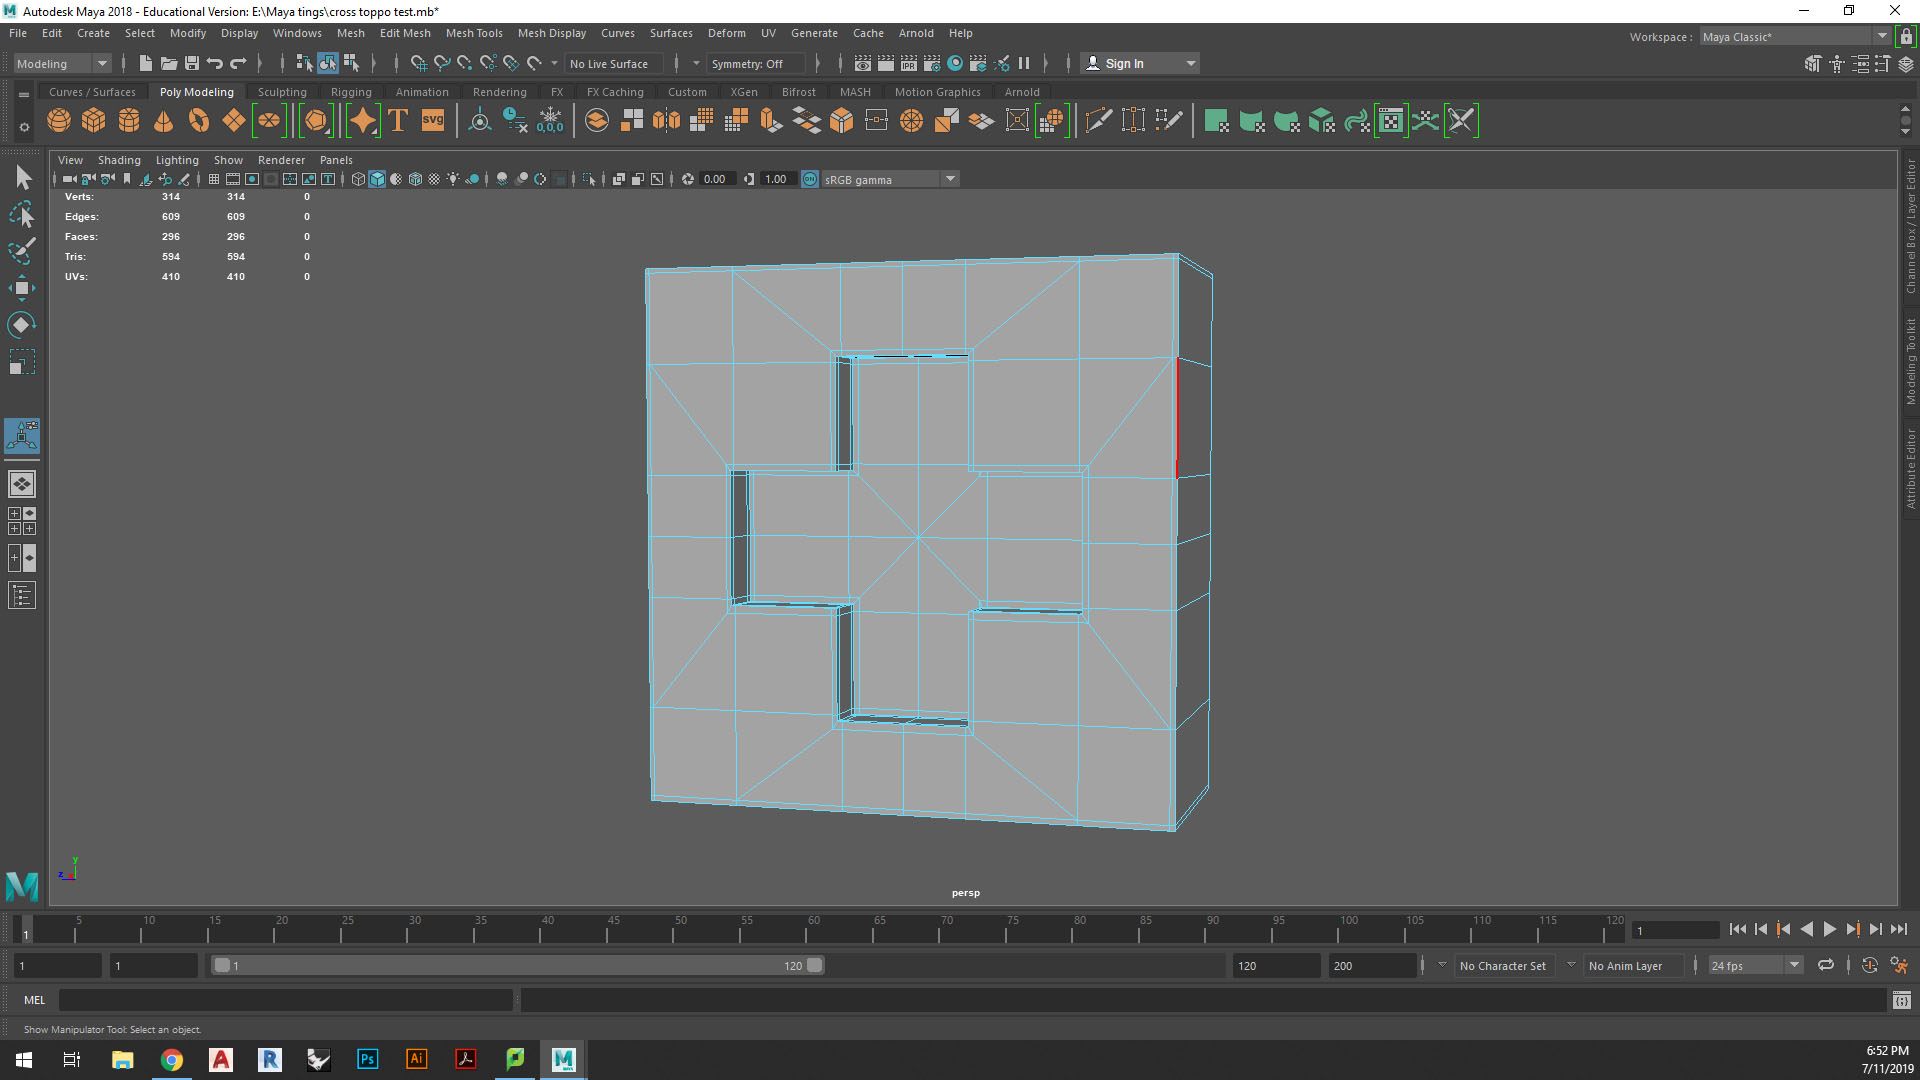Click the playback end time field 120

1275,965
